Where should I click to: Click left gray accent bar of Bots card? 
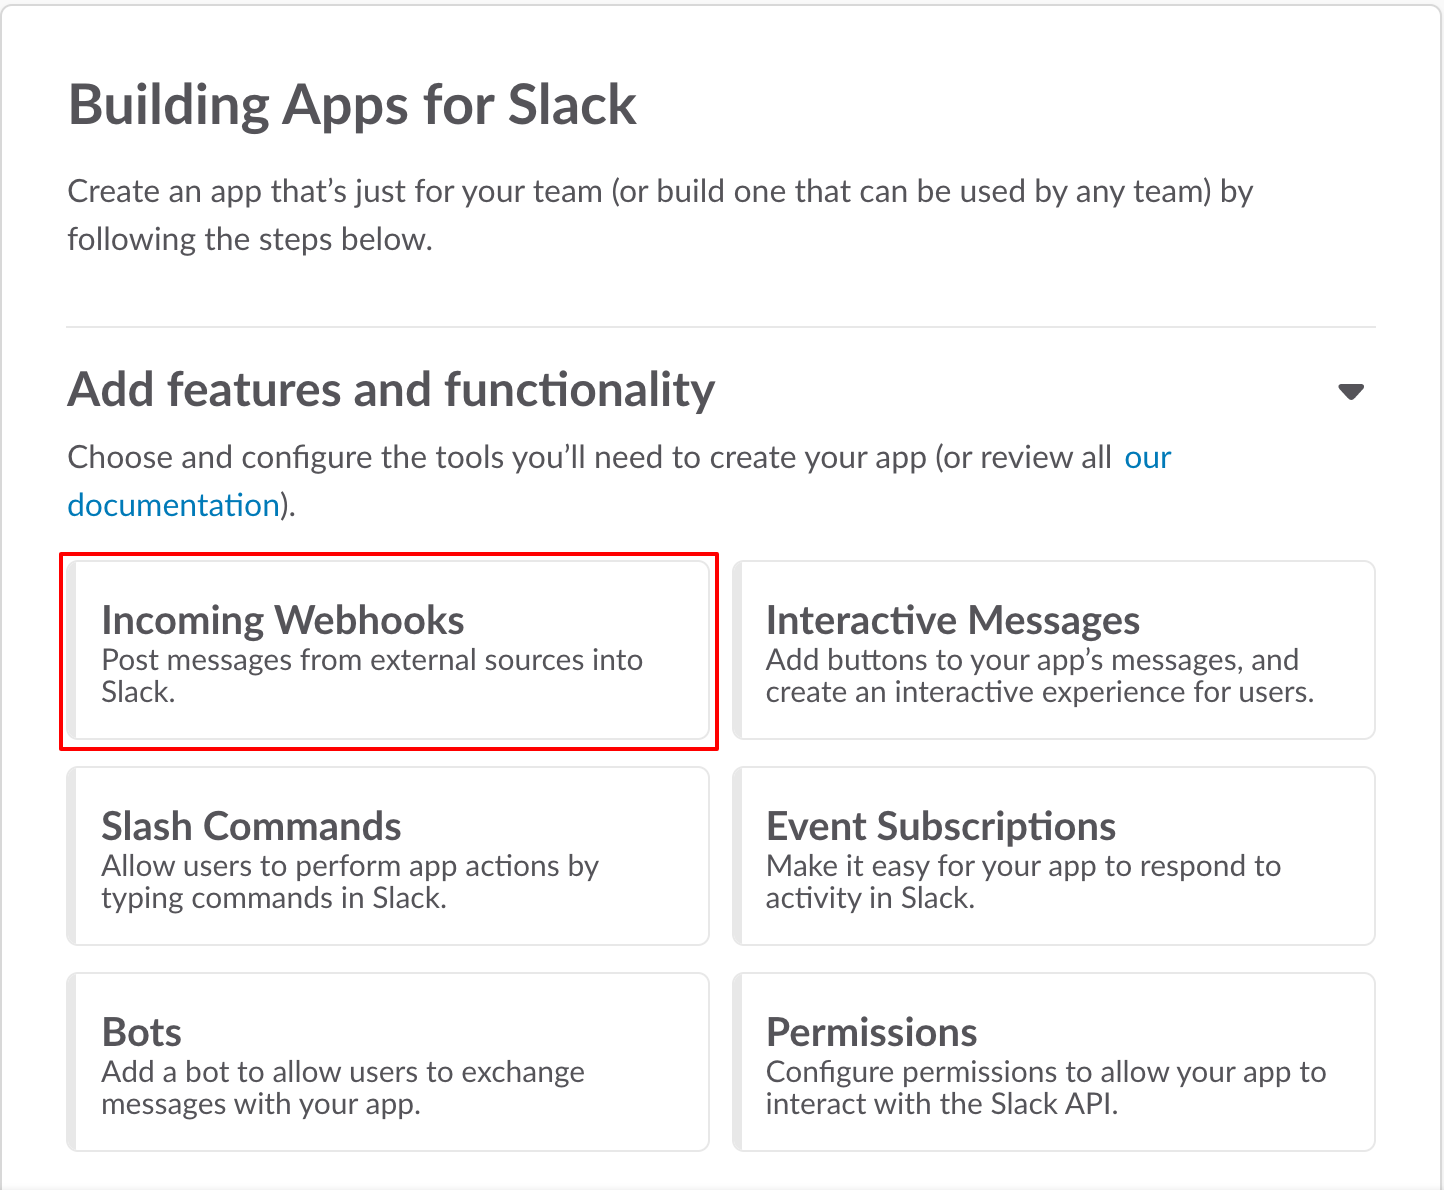click(72, 1062)
